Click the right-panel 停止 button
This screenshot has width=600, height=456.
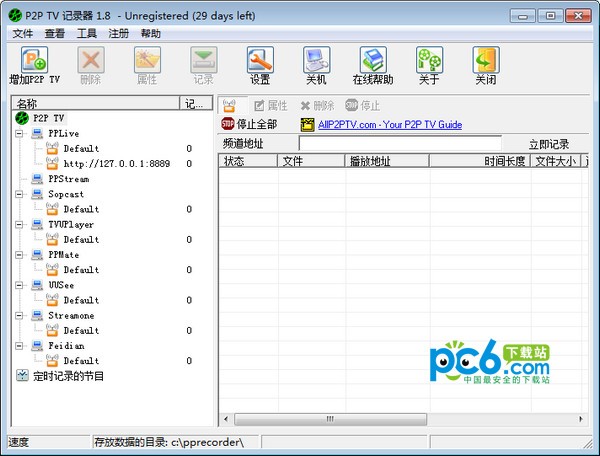pos(362,106)
